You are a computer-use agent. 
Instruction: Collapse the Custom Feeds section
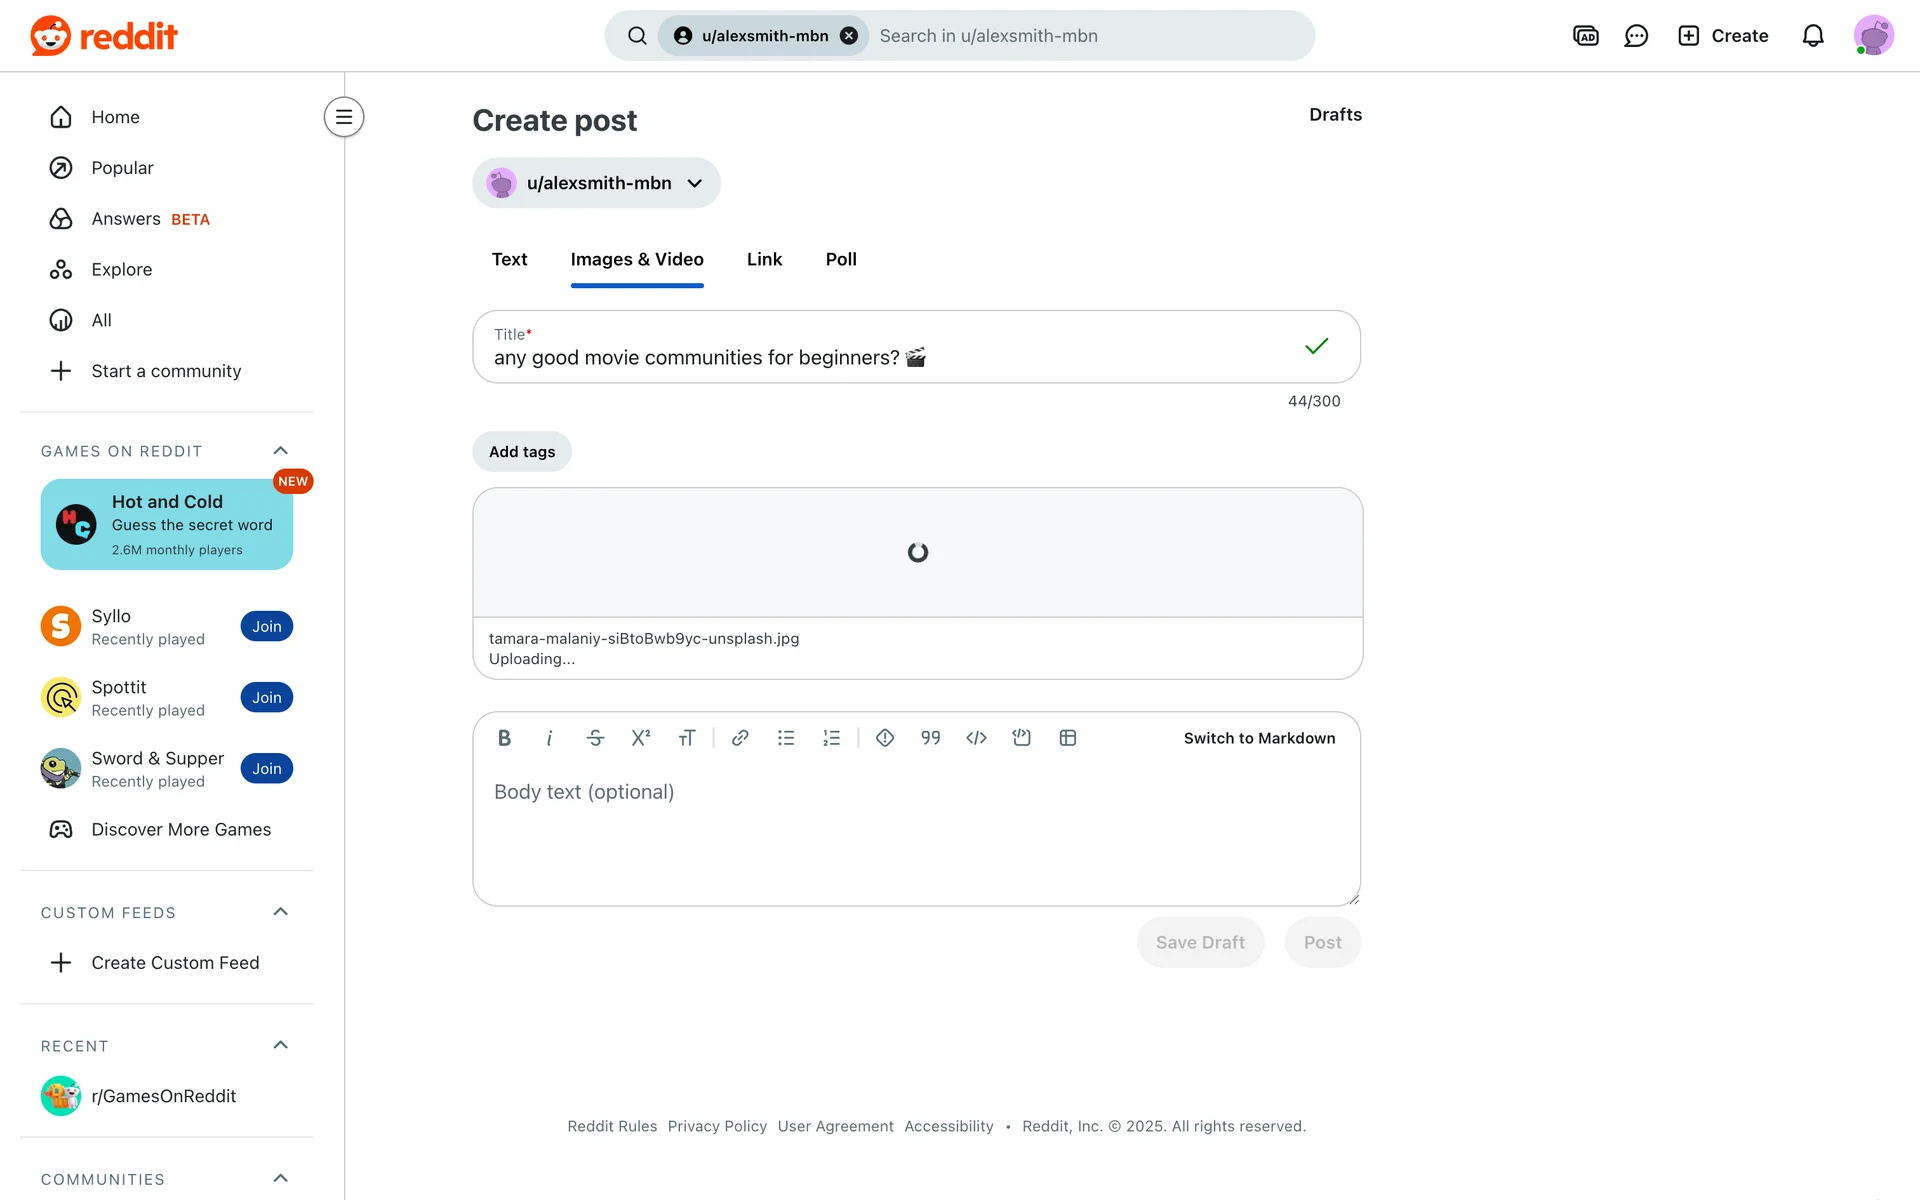coord(281,912)
